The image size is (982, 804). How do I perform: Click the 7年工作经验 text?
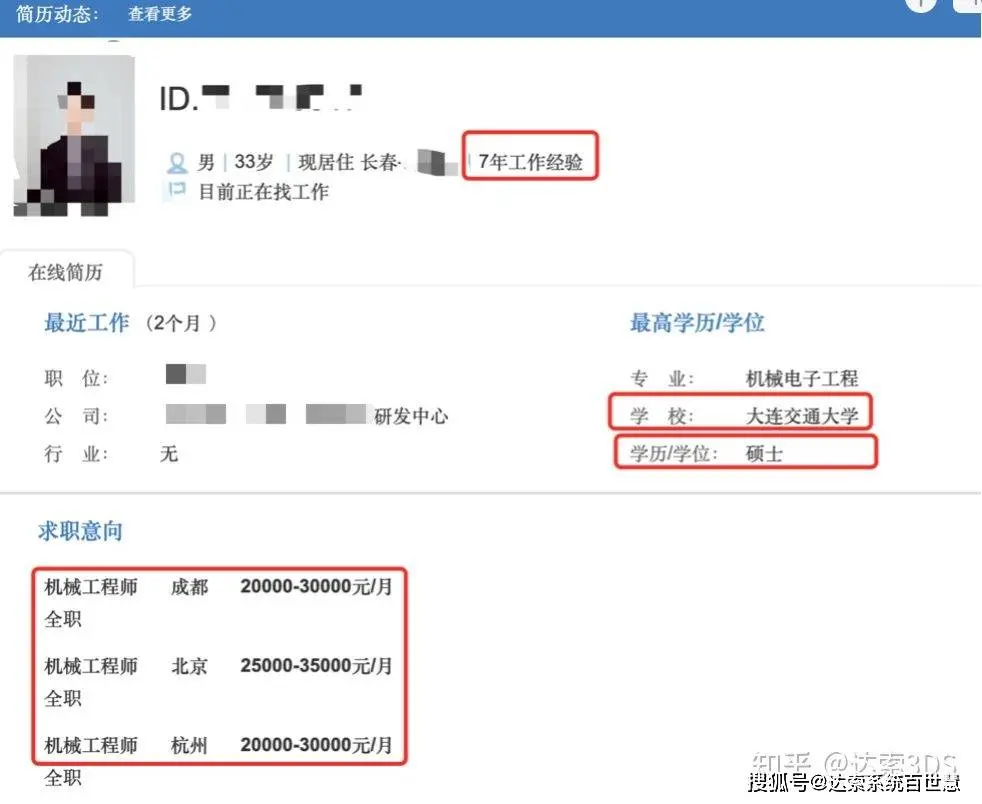(x=530, y=162)
